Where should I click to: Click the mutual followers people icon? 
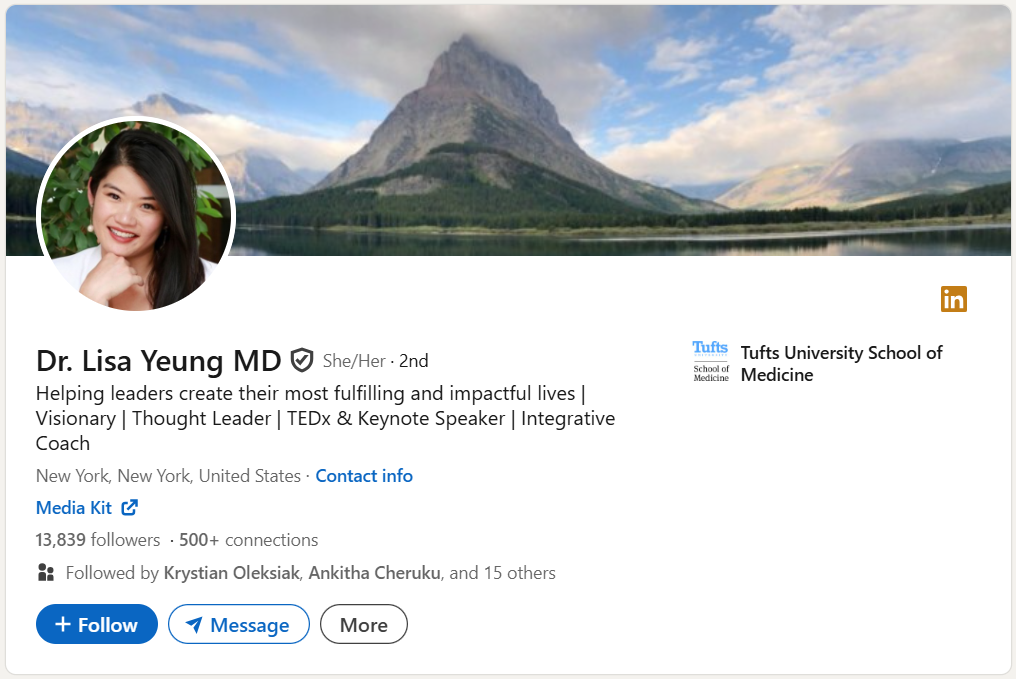click(46, 573)
